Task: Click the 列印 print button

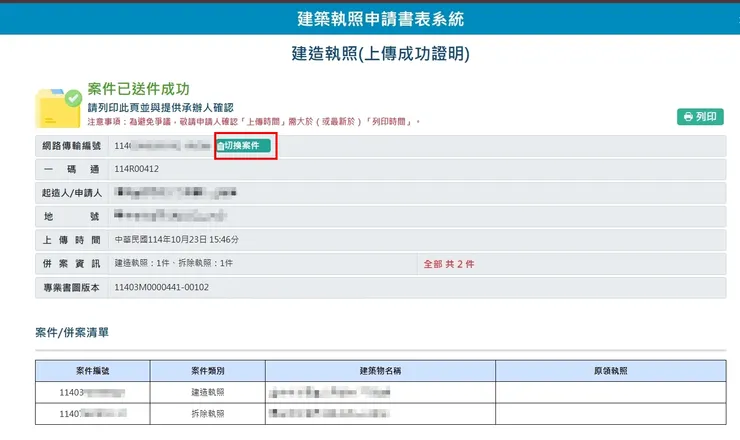Action: tap(700, 117)
